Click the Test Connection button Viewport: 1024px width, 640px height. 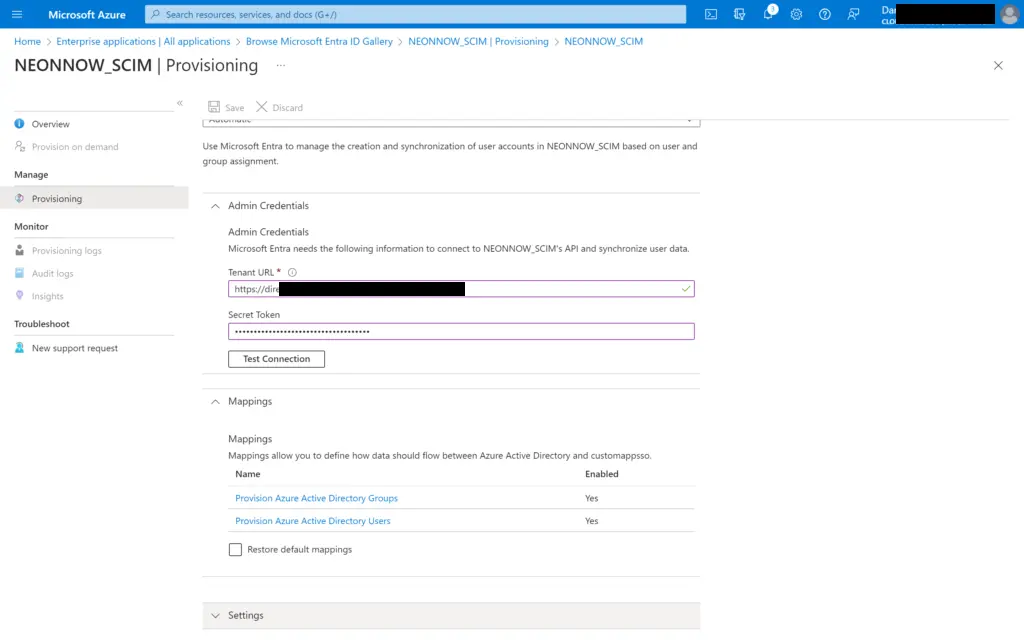(276, 358)
